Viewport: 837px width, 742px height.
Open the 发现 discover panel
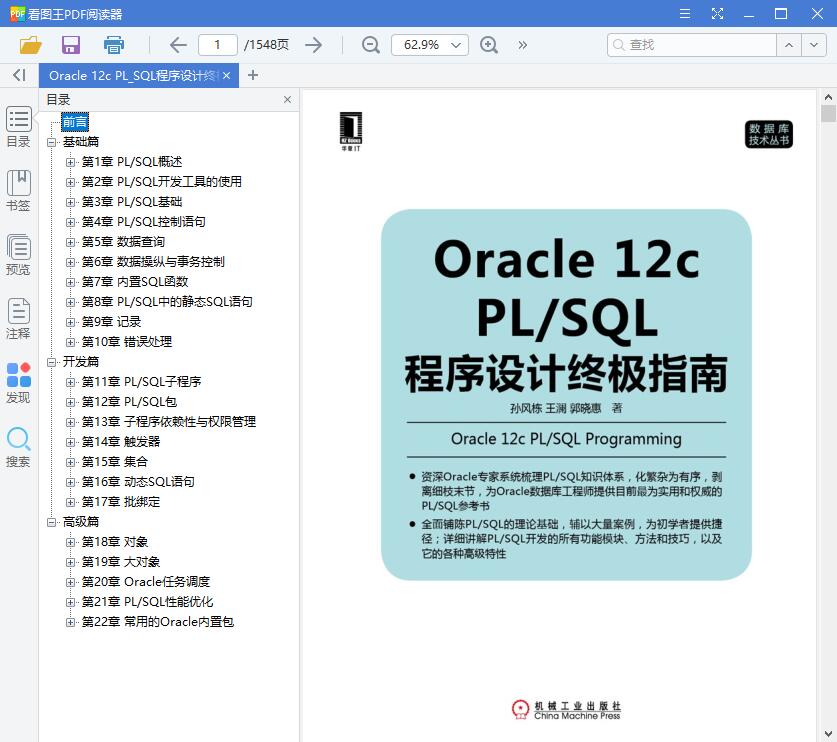[18, 383]
